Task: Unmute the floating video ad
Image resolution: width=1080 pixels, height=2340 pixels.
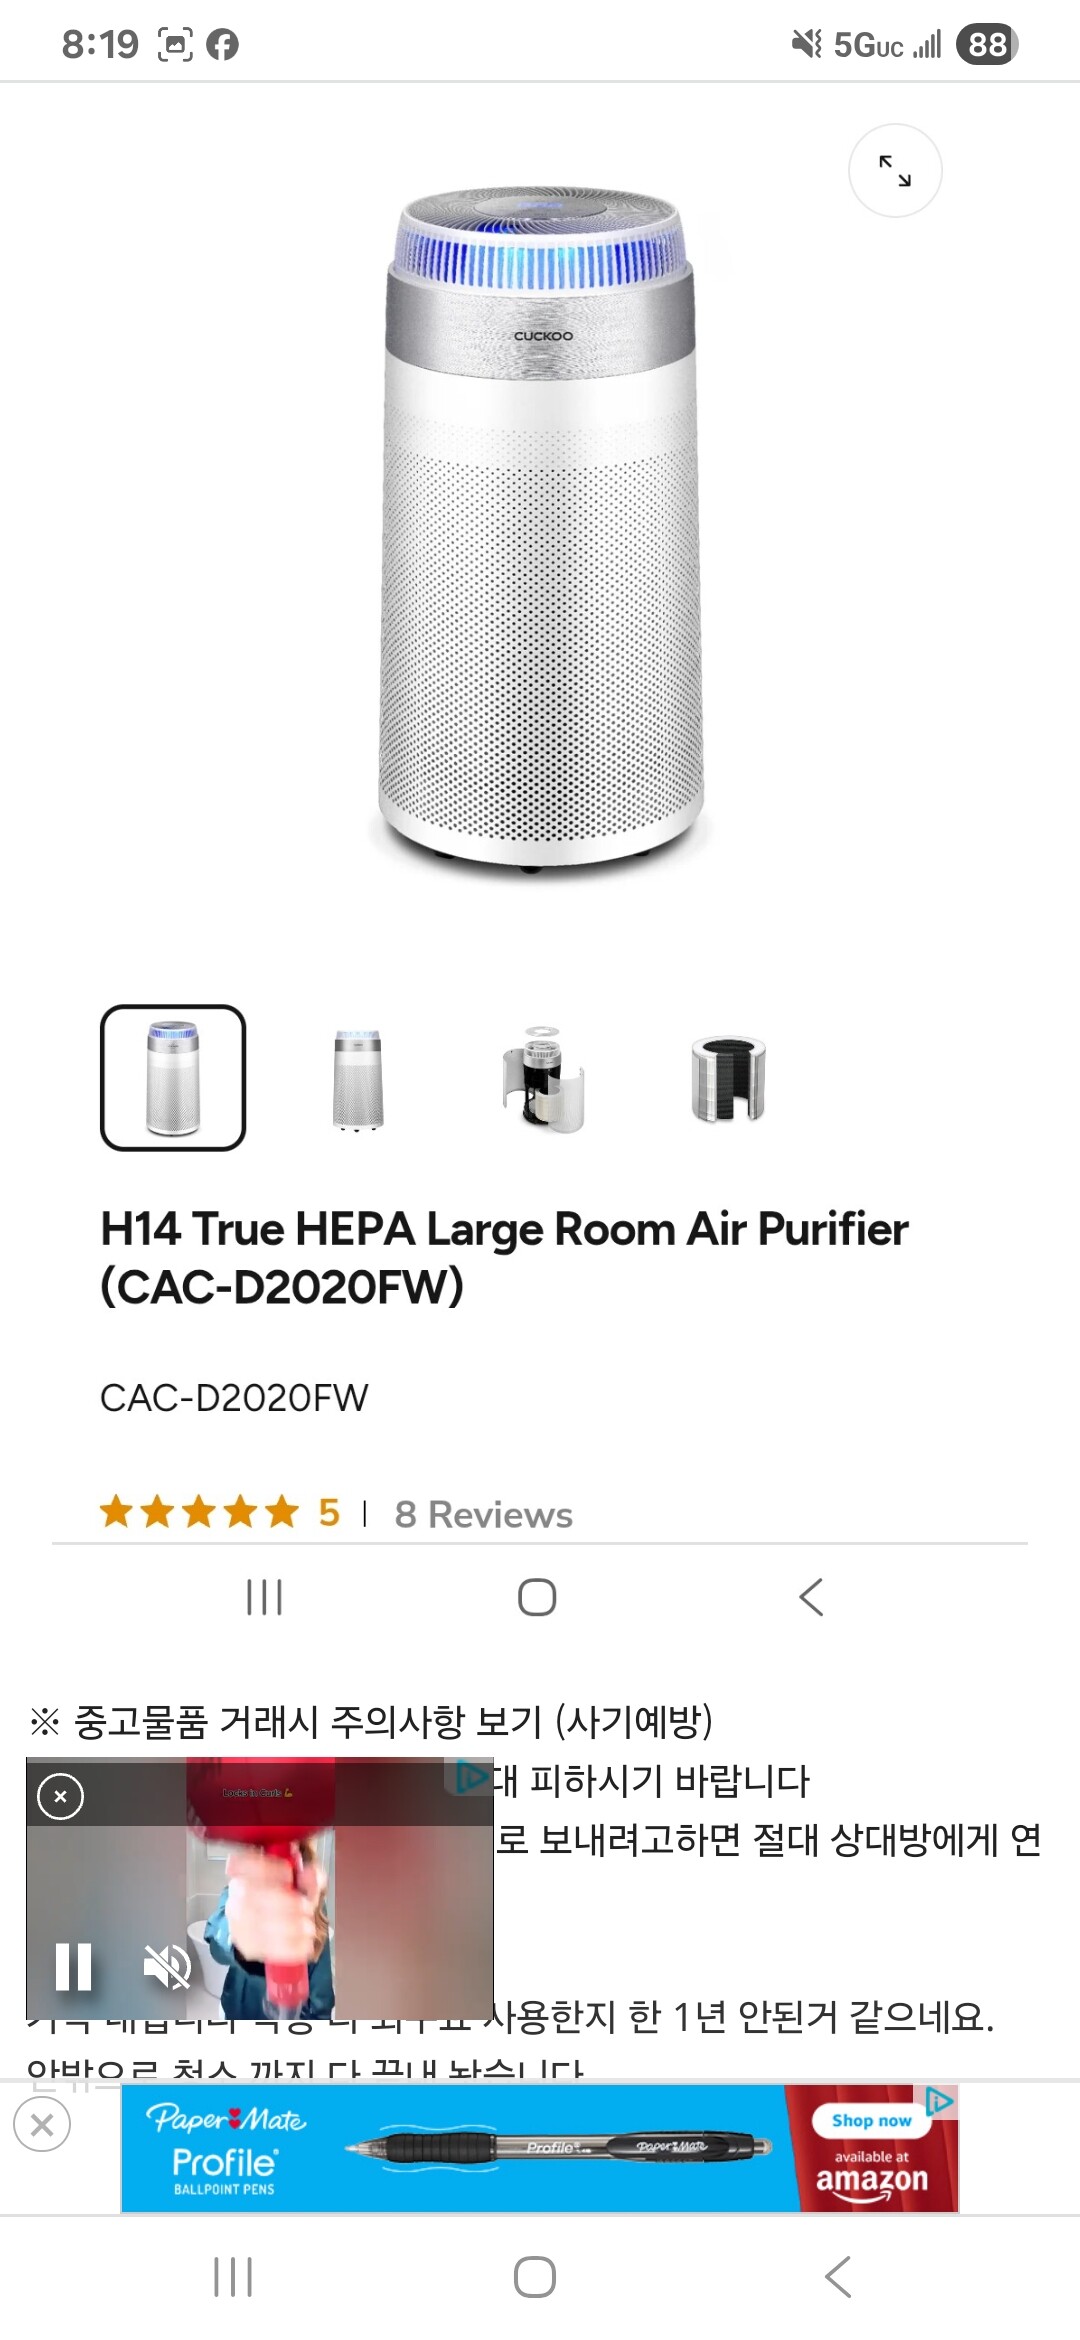Action: pos(167,1966)
